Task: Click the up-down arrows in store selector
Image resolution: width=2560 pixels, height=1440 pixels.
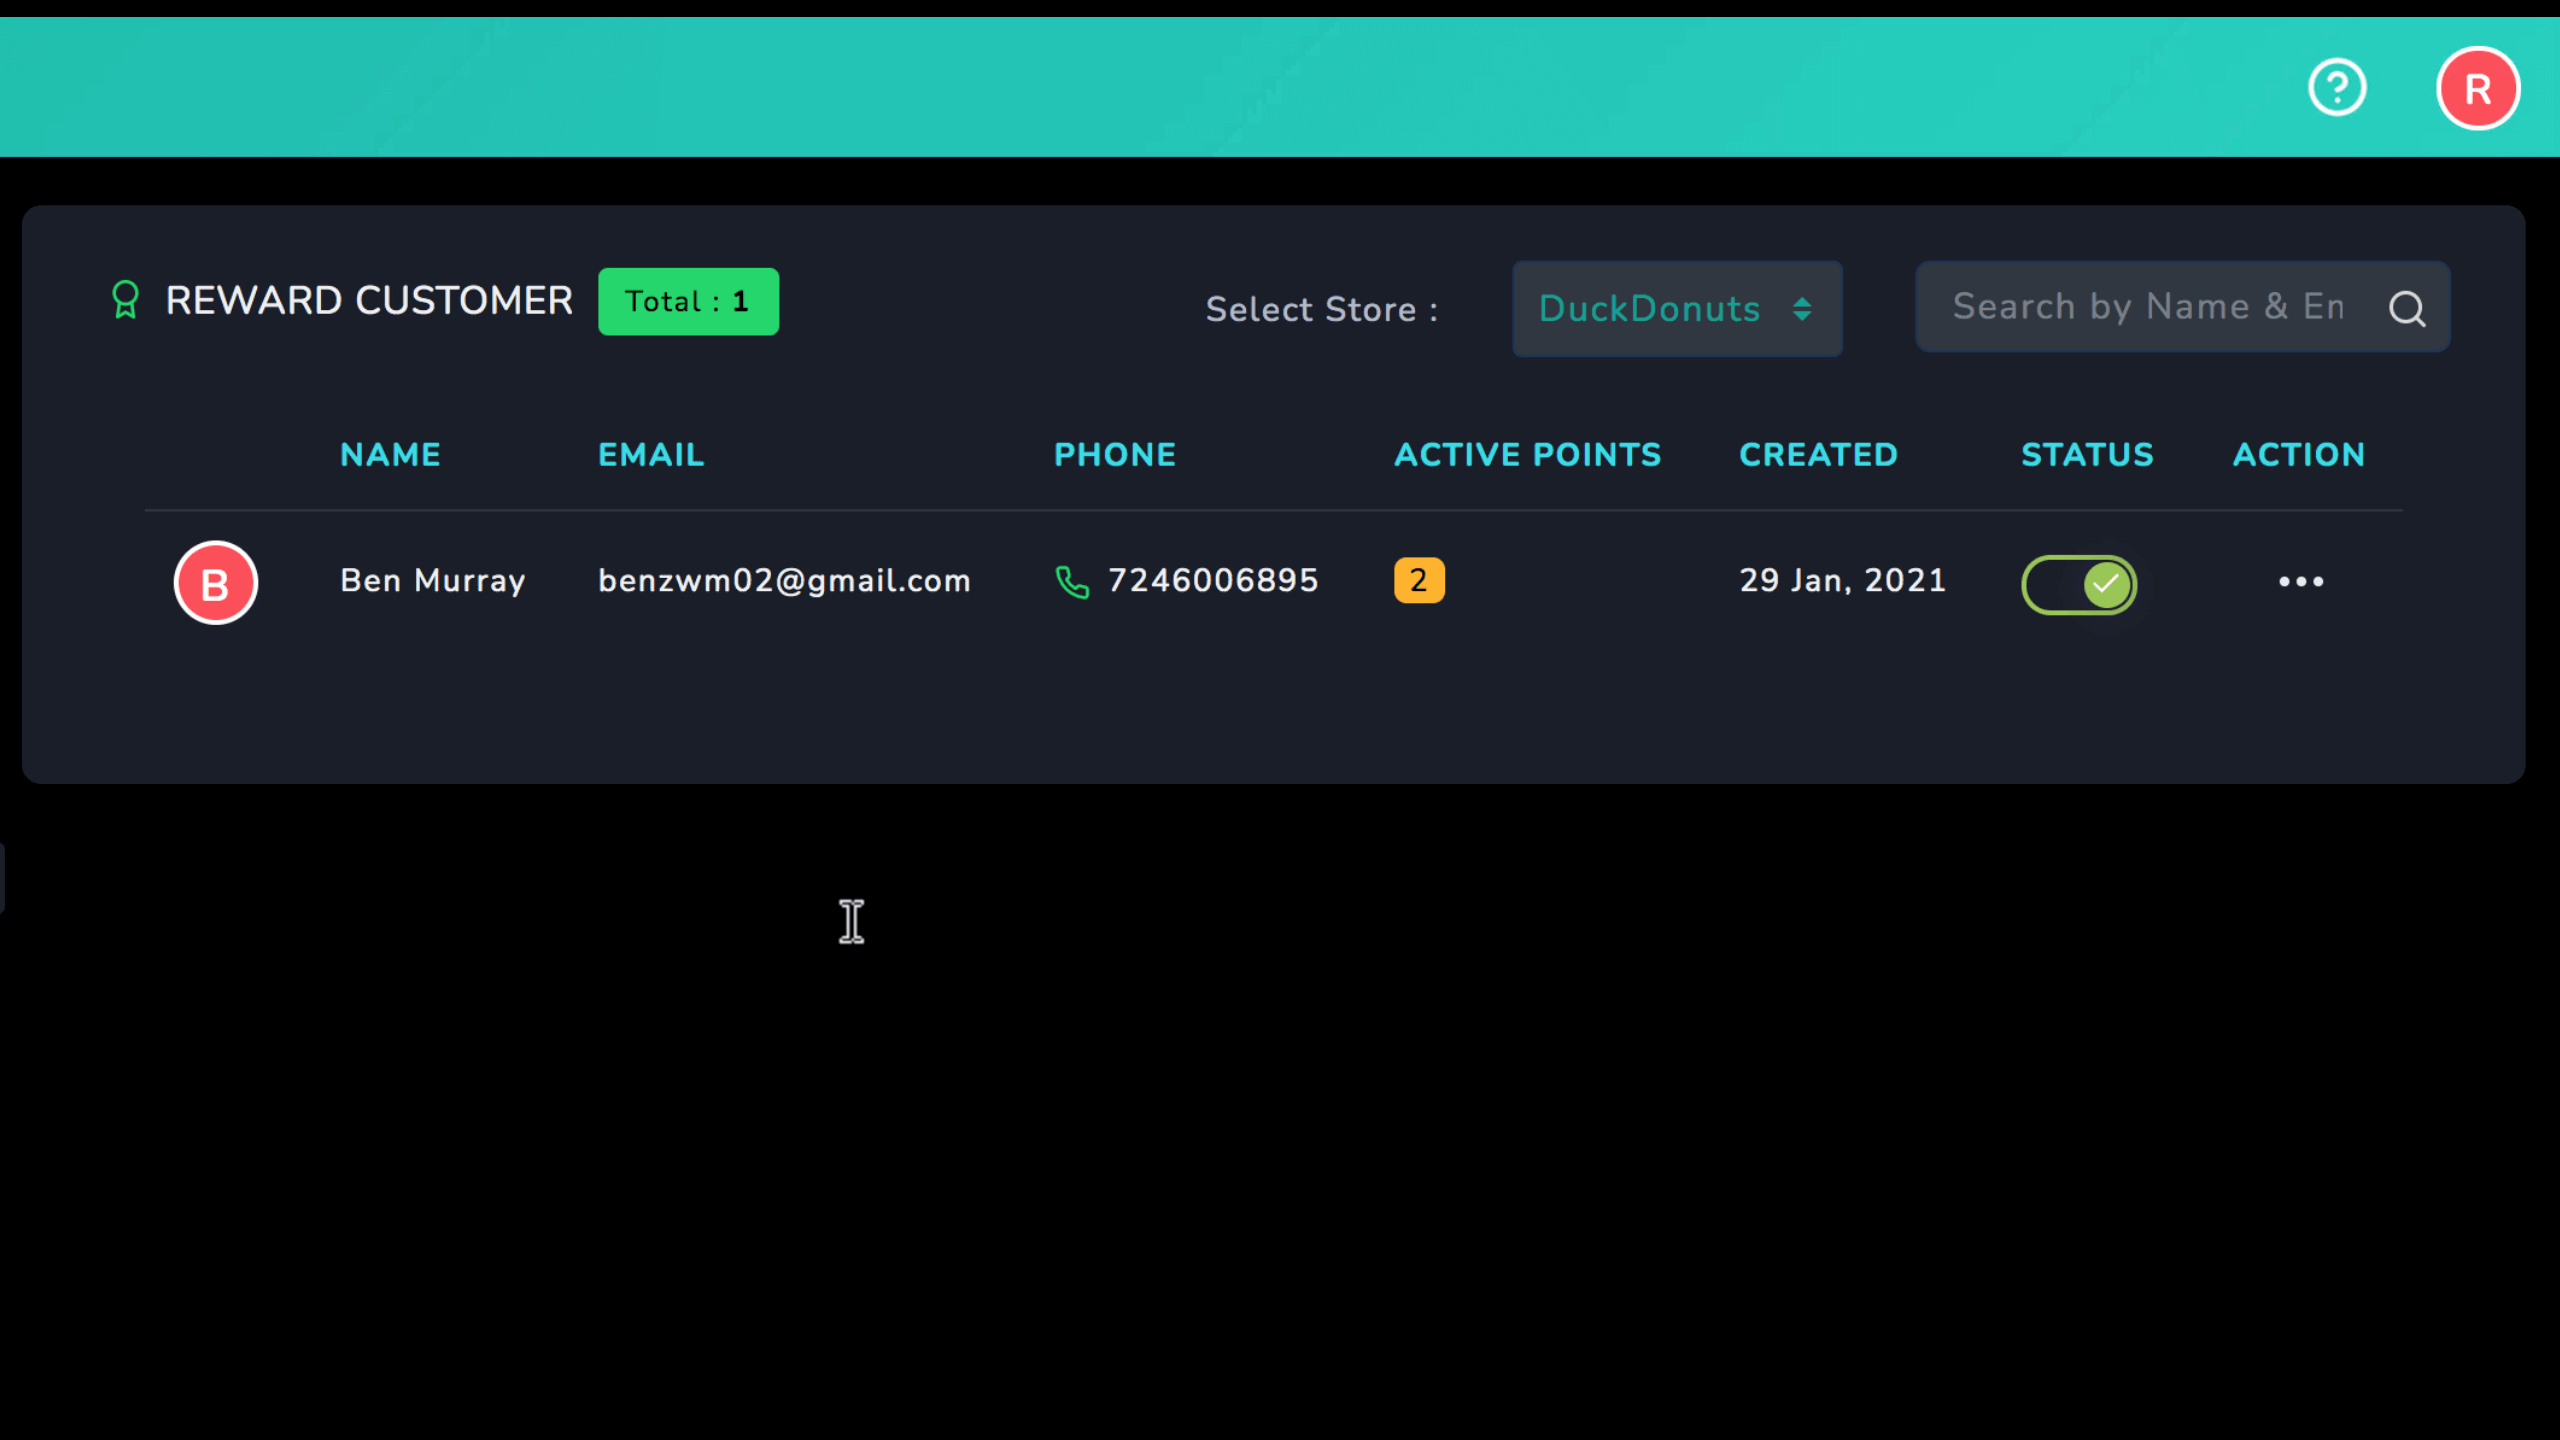Action: 1802,309
